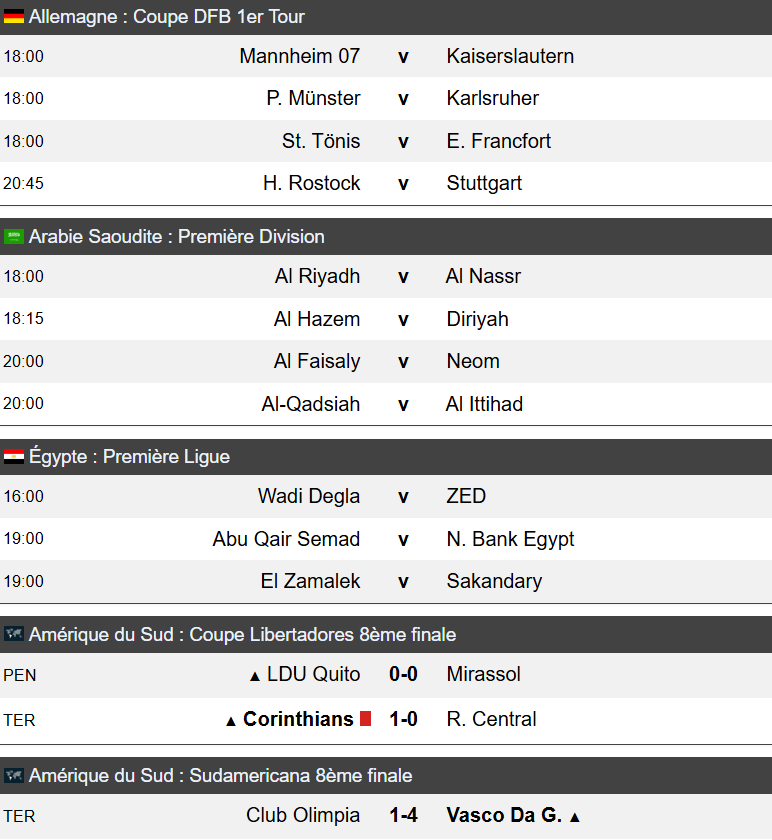
Task: Click the German flag icon
Action: coord(13,17)
